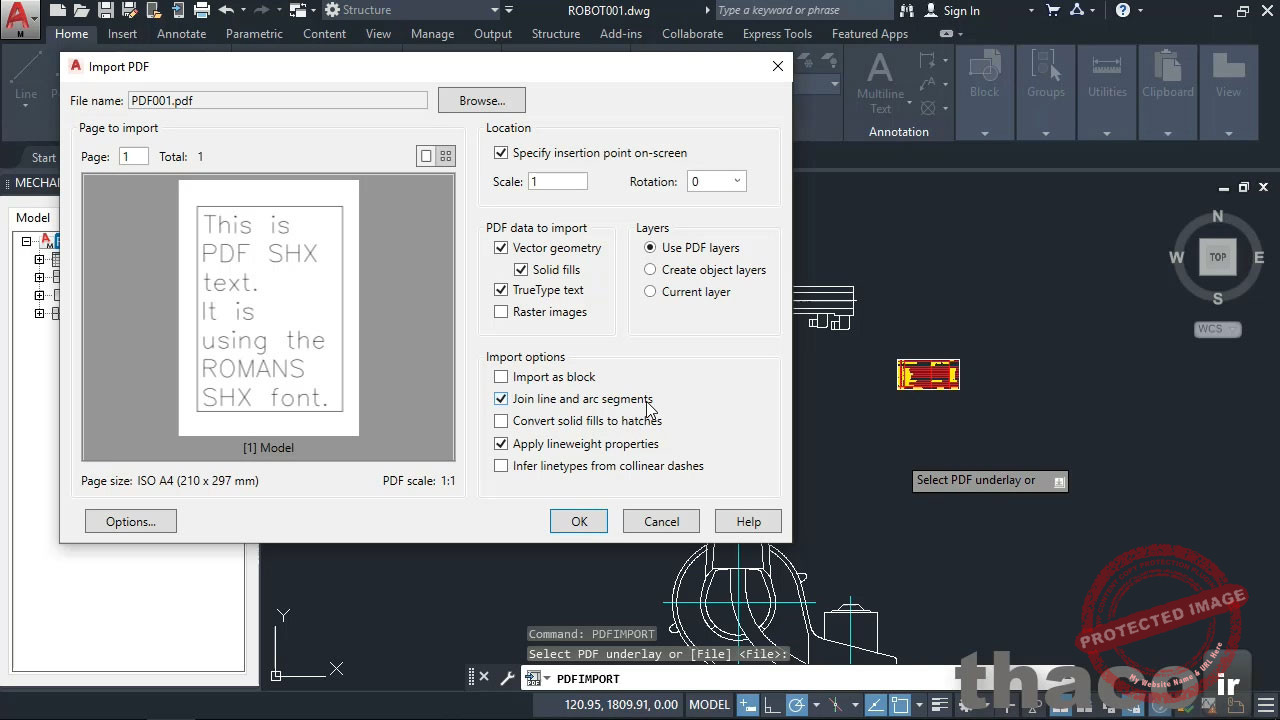Click the Scale input field
1280x720 pixels.
point(558,182)
